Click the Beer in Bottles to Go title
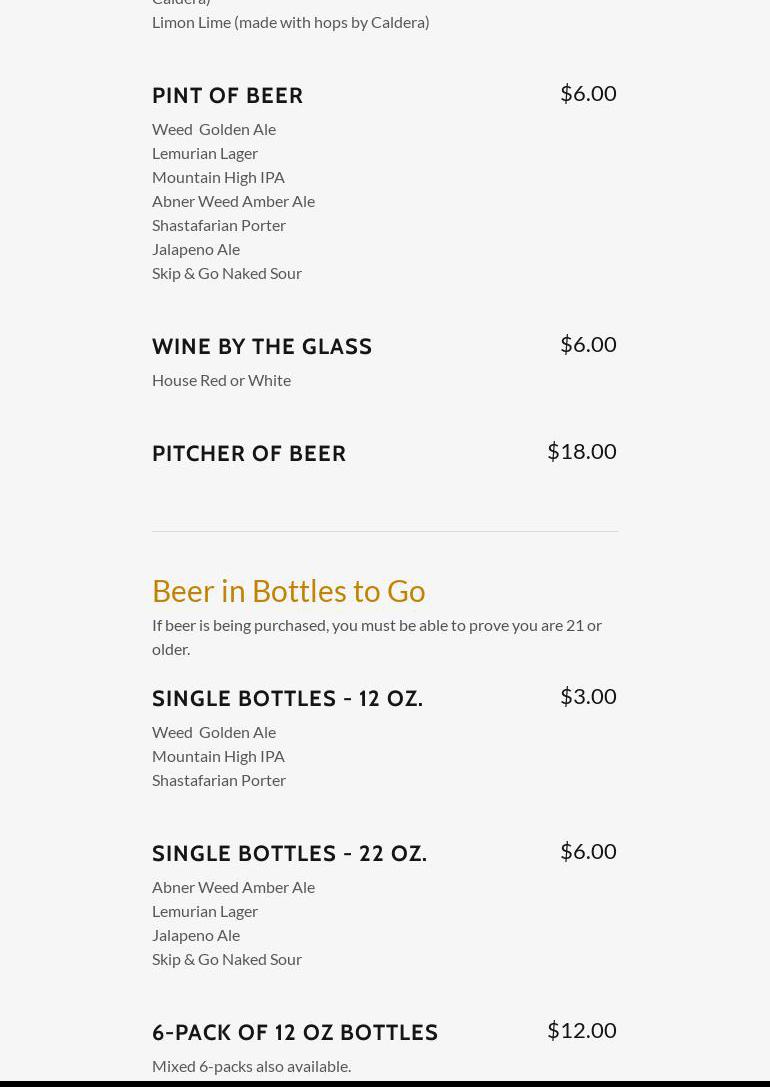This screenshot has width=770, height=1087. click(x=288, y=590)
